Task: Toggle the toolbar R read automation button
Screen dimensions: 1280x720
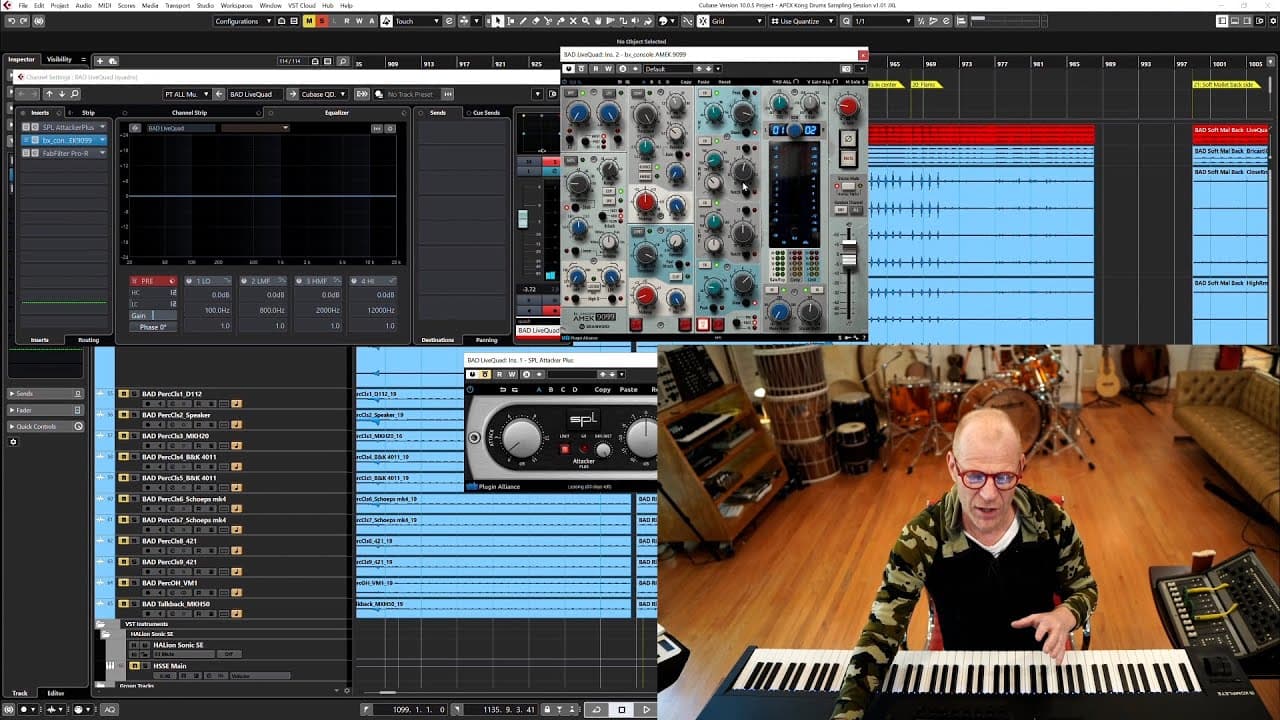Action: [x=346, y=21]
